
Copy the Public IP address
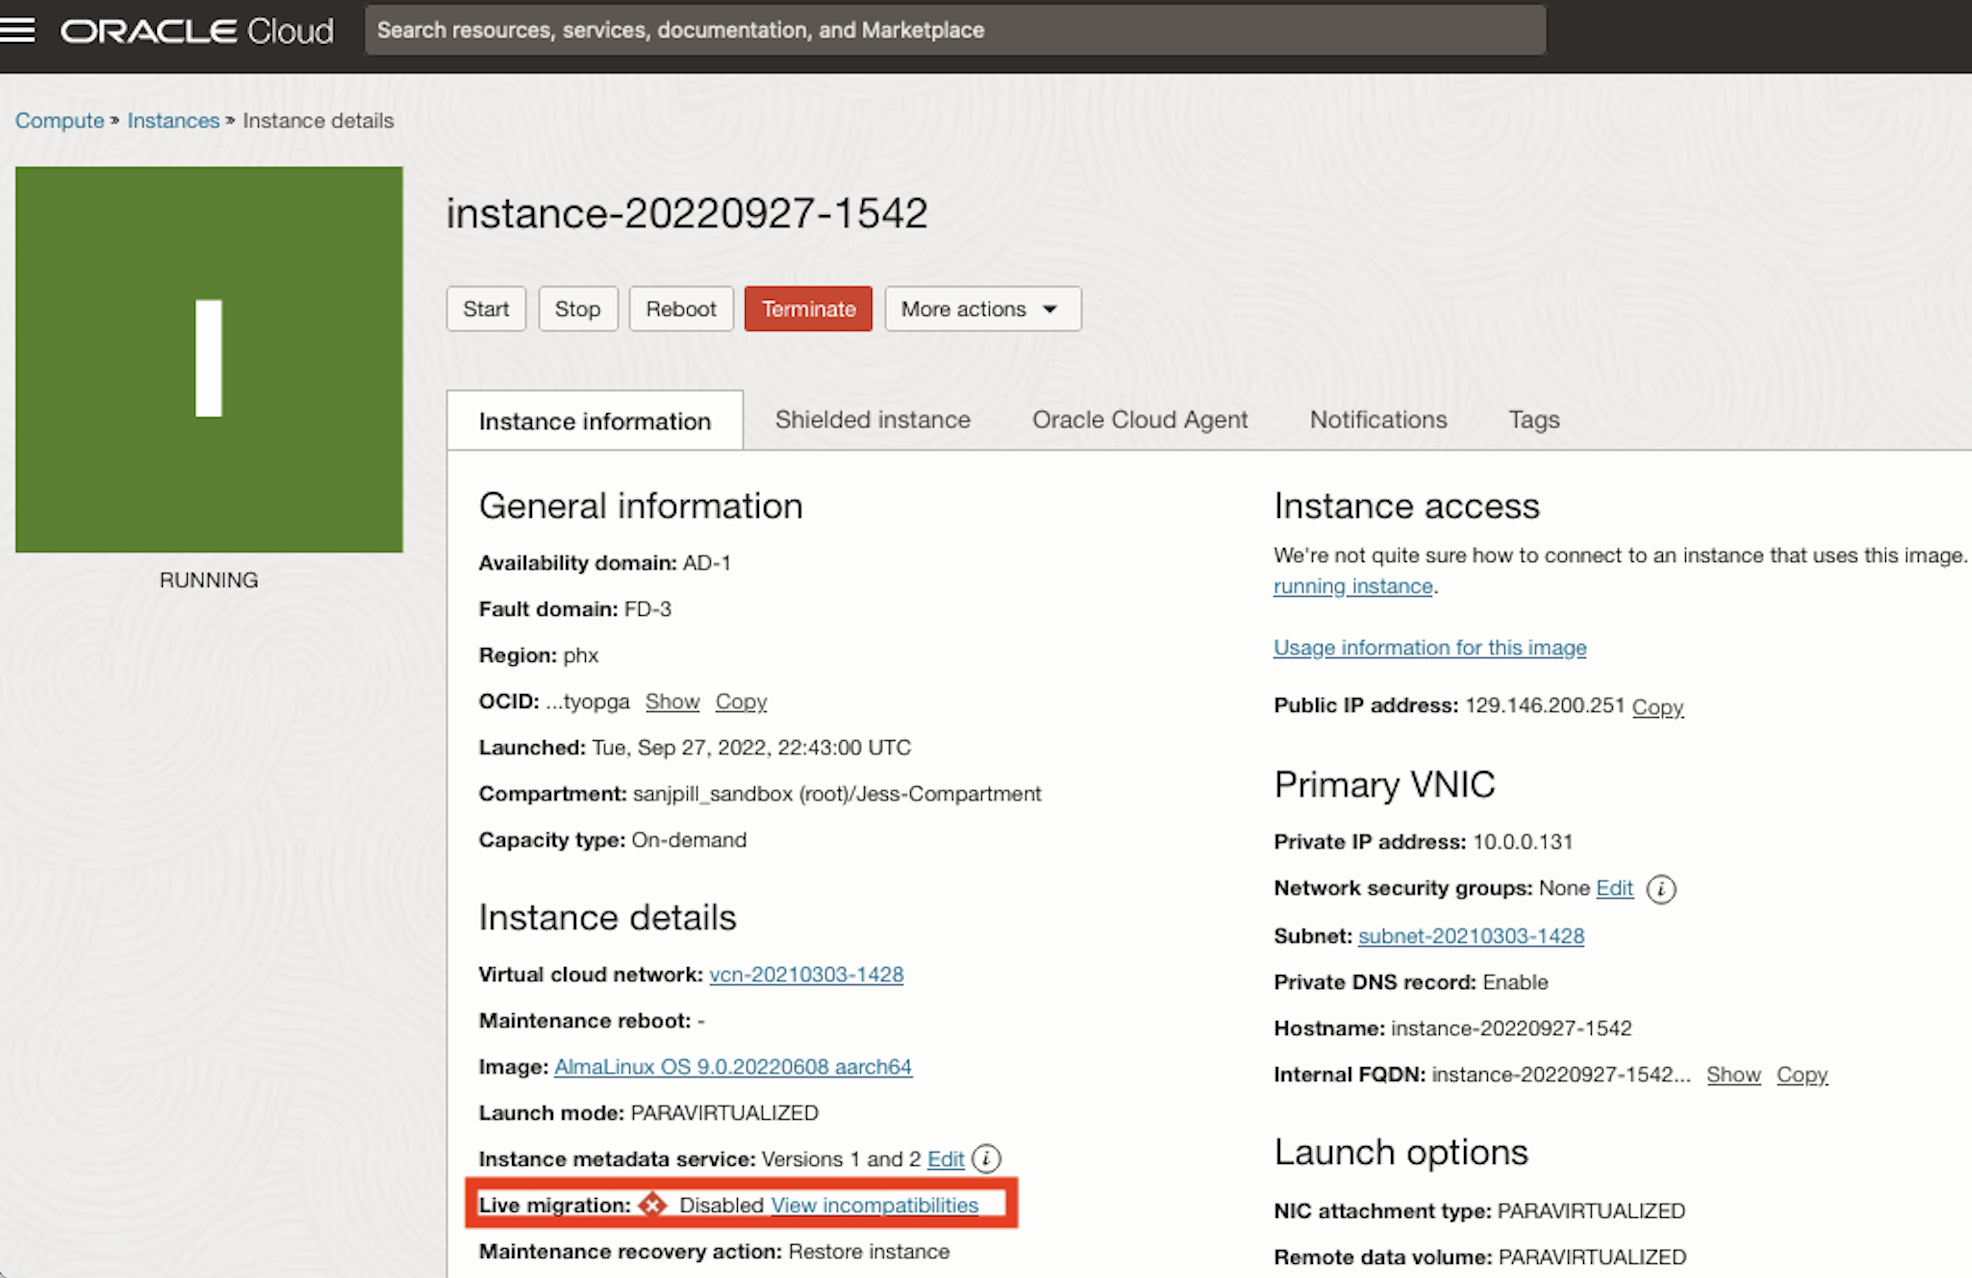1657,707
